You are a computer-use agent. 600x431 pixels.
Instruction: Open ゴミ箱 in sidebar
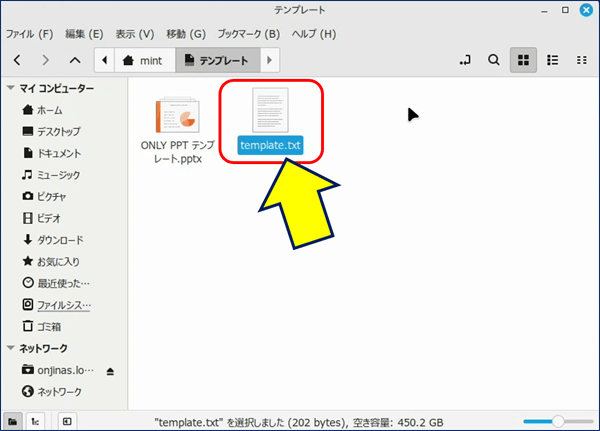[41, 327]
